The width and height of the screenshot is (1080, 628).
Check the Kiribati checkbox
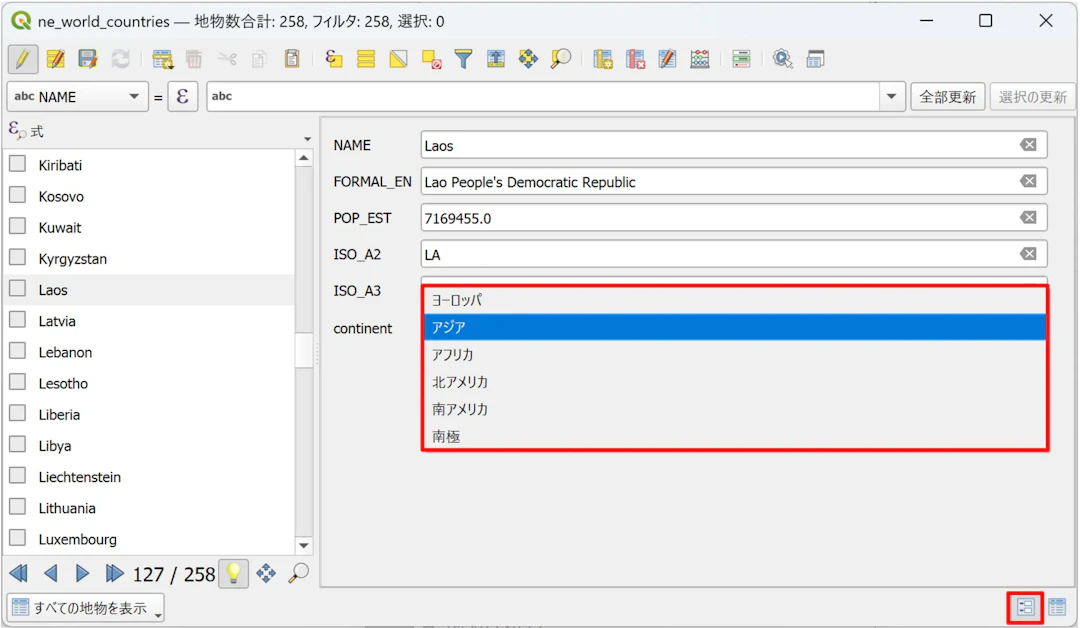18,164
